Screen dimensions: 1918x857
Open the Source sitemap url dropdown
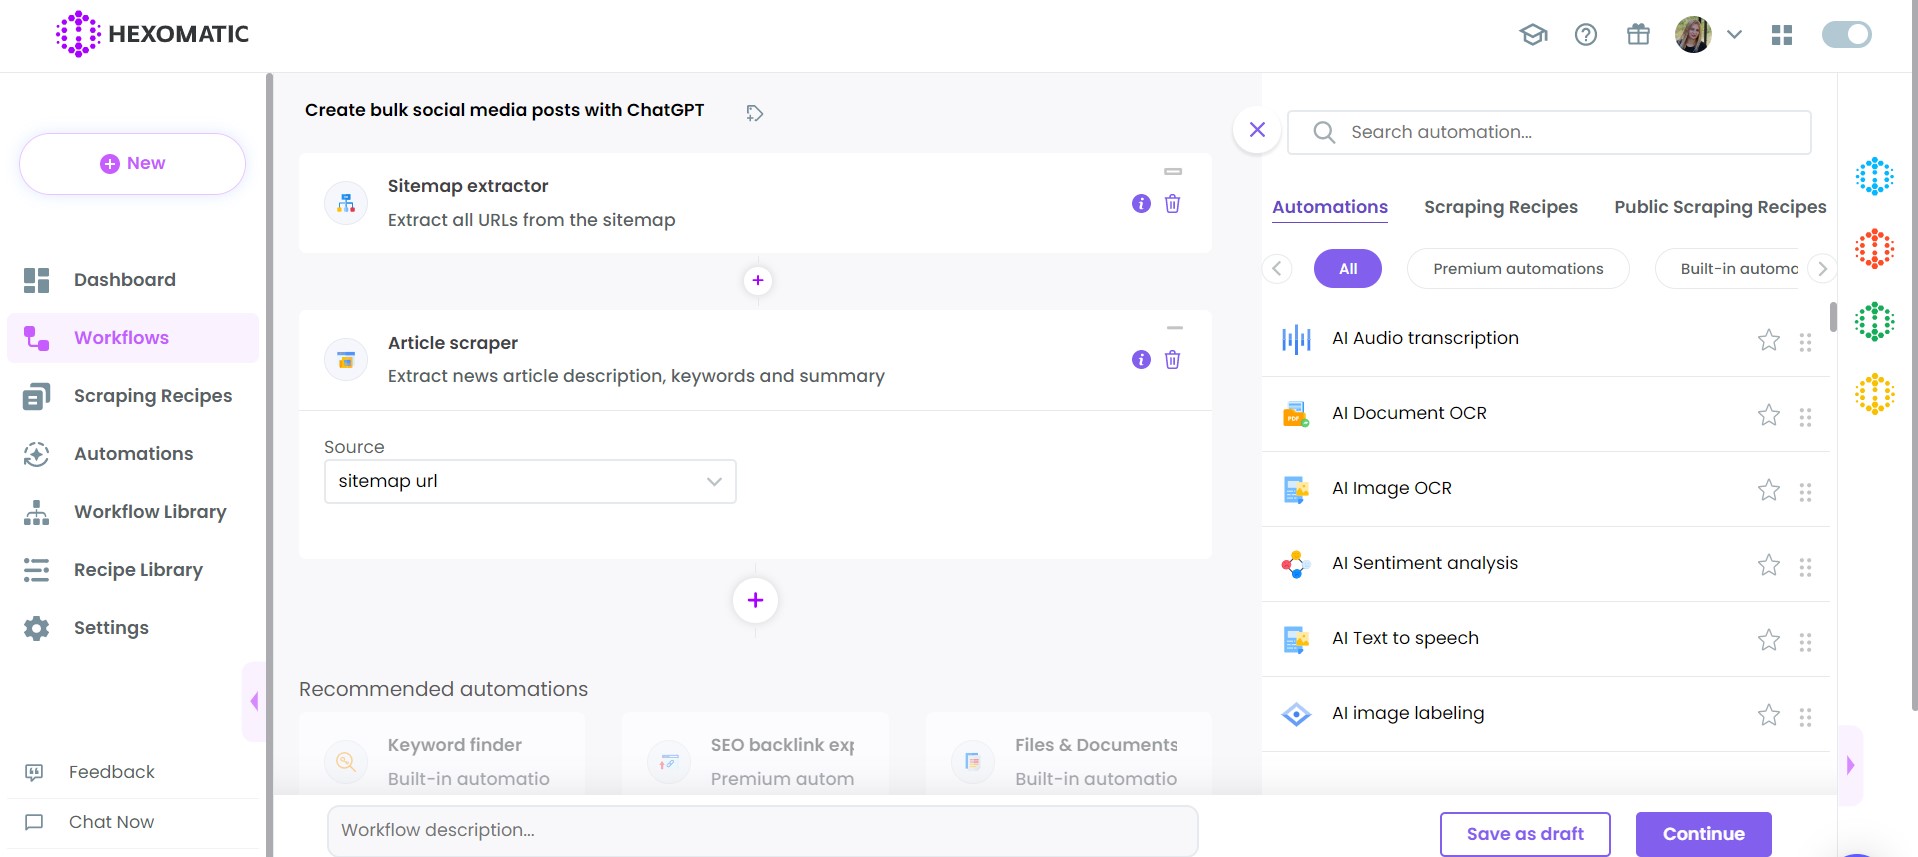pos(530,481)
